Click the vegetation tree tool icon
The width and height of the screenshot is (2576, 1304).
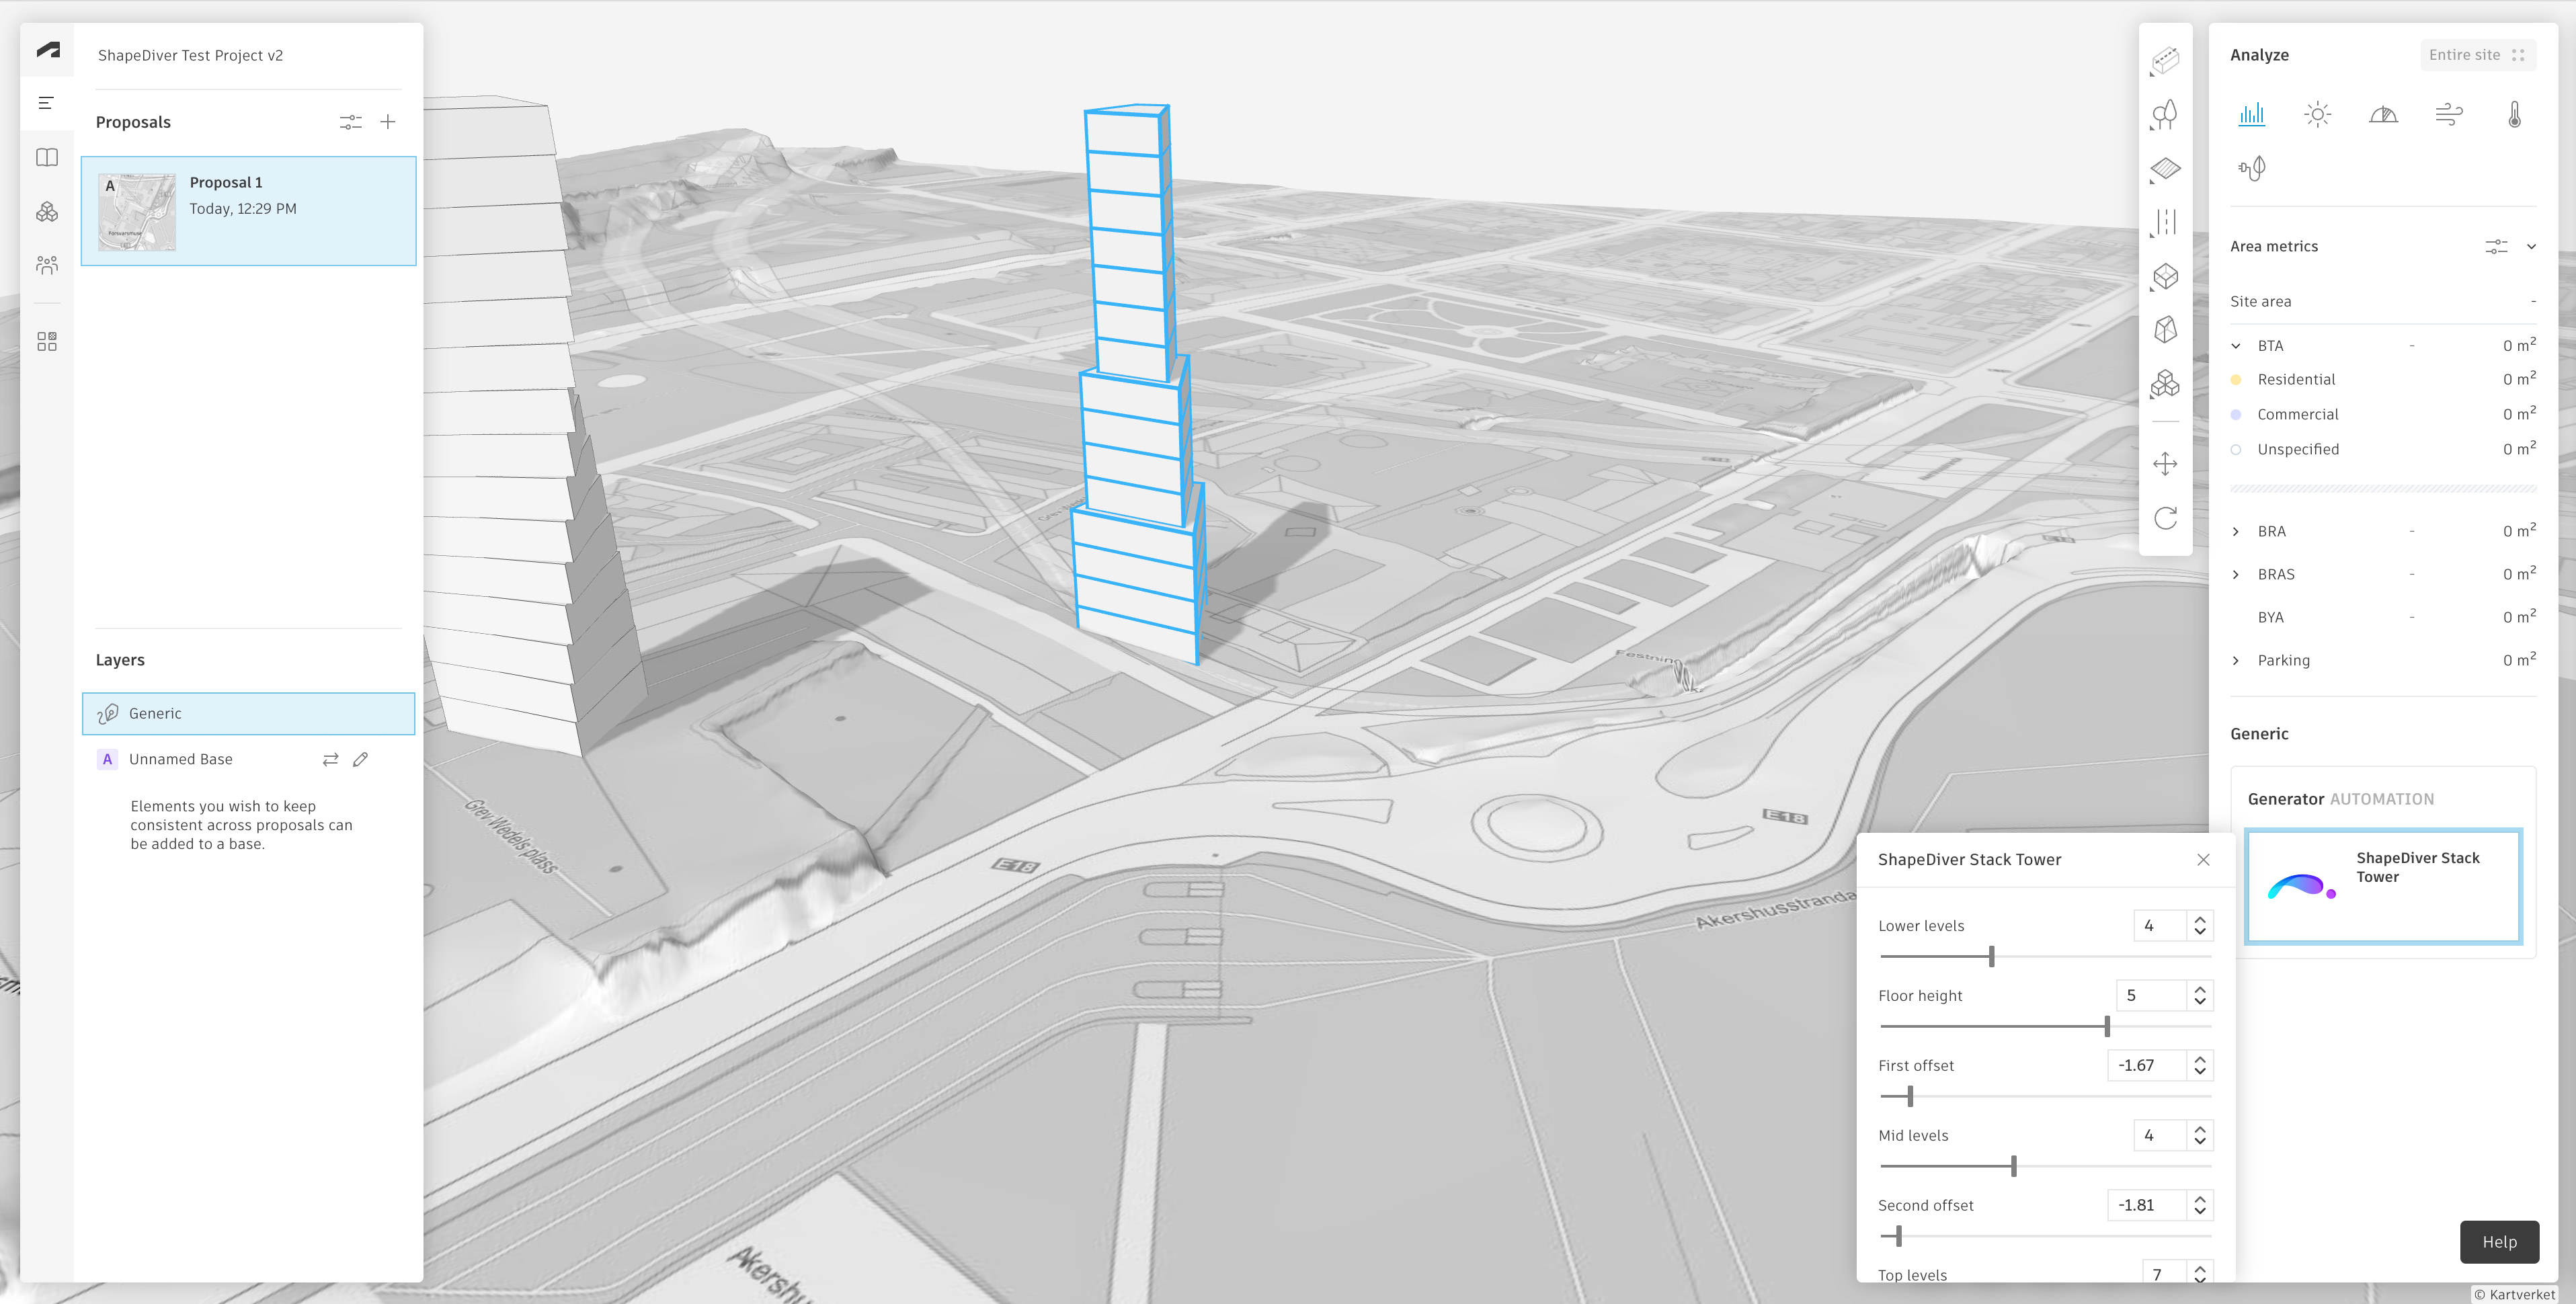pyautogui.click(x=2165, y=114)
